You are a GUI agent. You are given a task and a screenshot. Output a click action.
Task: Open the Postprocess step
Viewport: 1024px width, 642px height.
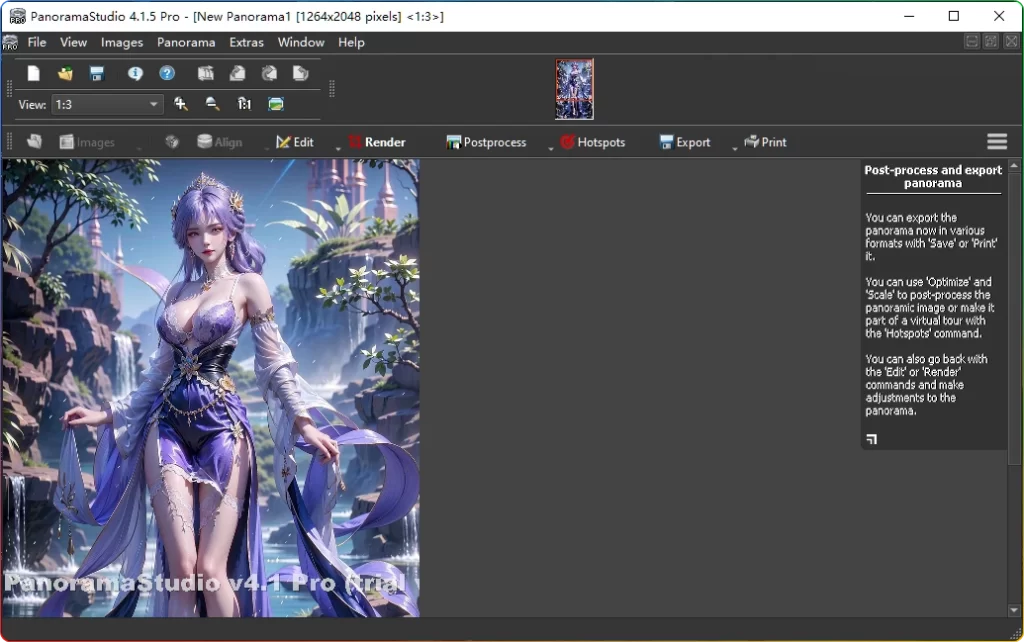(x=487, y=142)
